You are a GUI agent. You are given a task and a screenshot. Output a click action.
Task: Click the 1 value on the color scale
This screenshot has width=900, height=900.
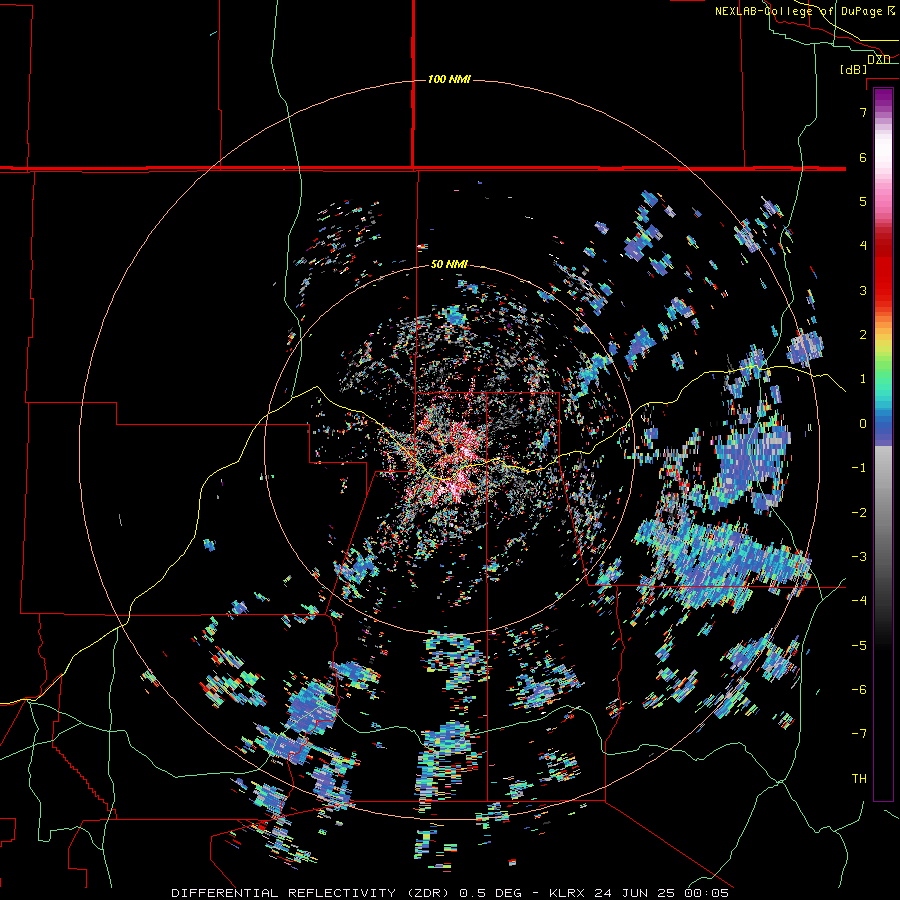(863, 379)
